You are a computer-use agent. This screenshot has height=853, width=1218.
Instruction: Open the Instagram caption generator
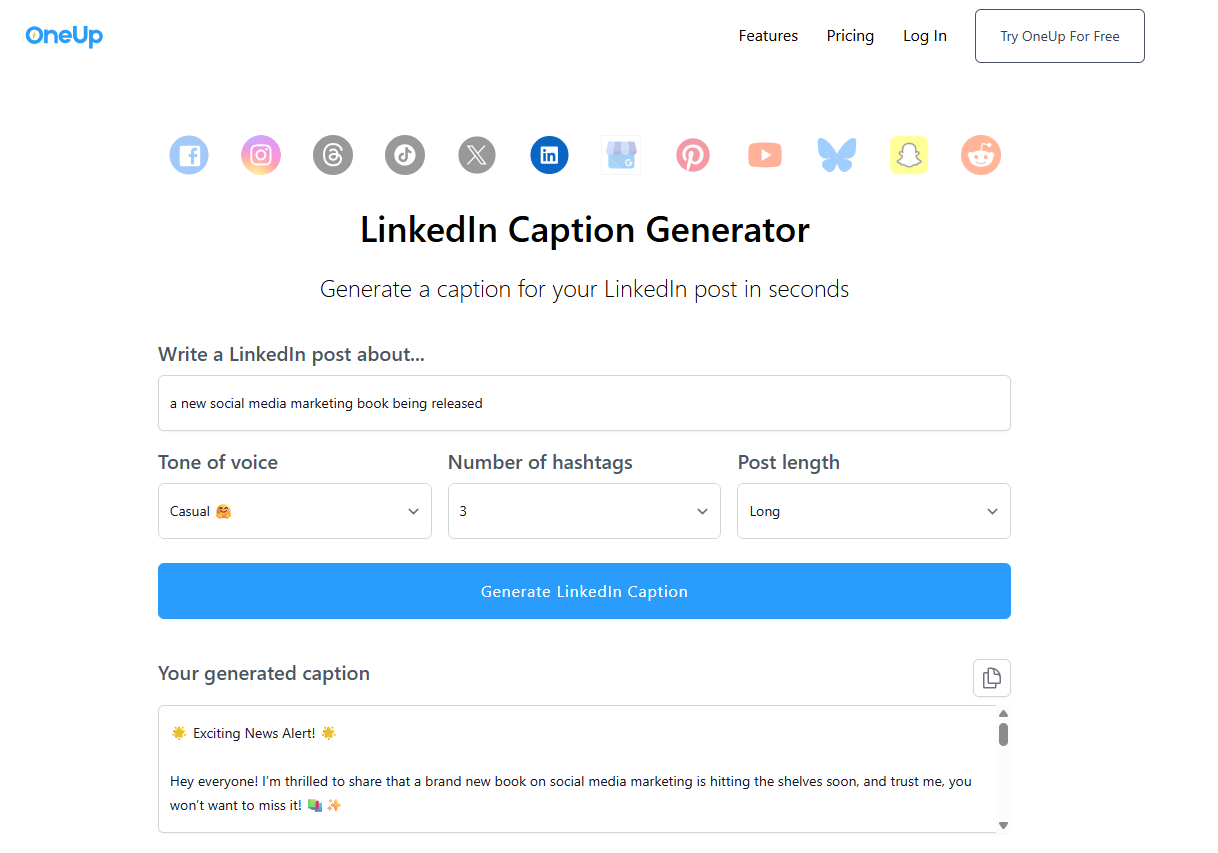[260, 155]
